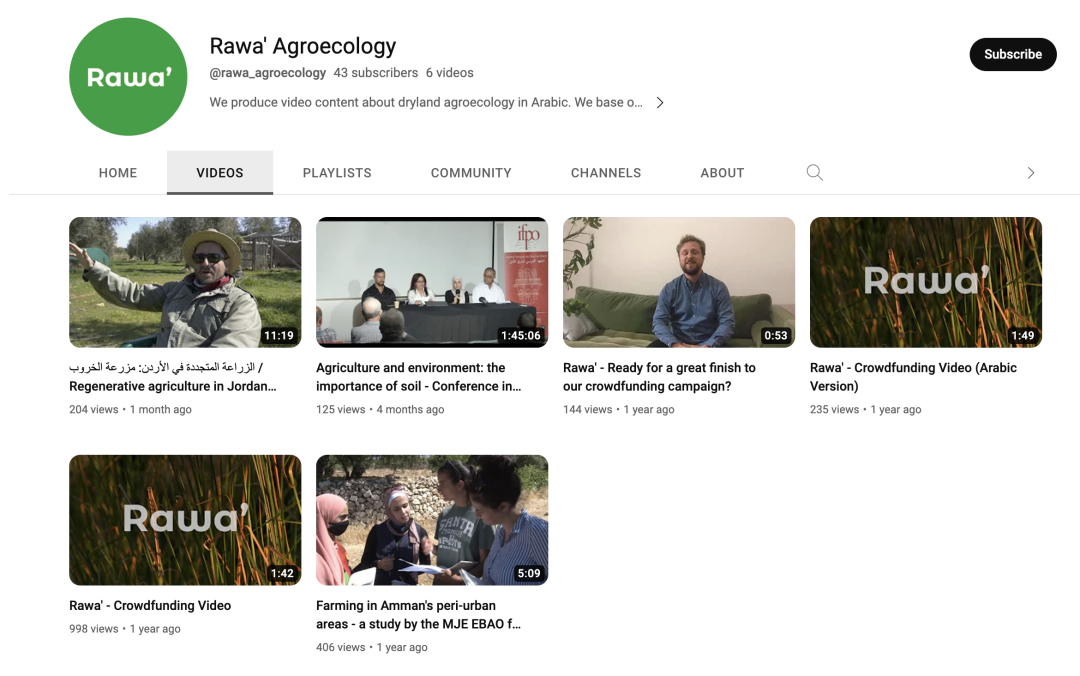Click title 'Agriculture and environment: the importance of soil'
Viewport: 1080px width, 676px height.
(x=418, y=377)
